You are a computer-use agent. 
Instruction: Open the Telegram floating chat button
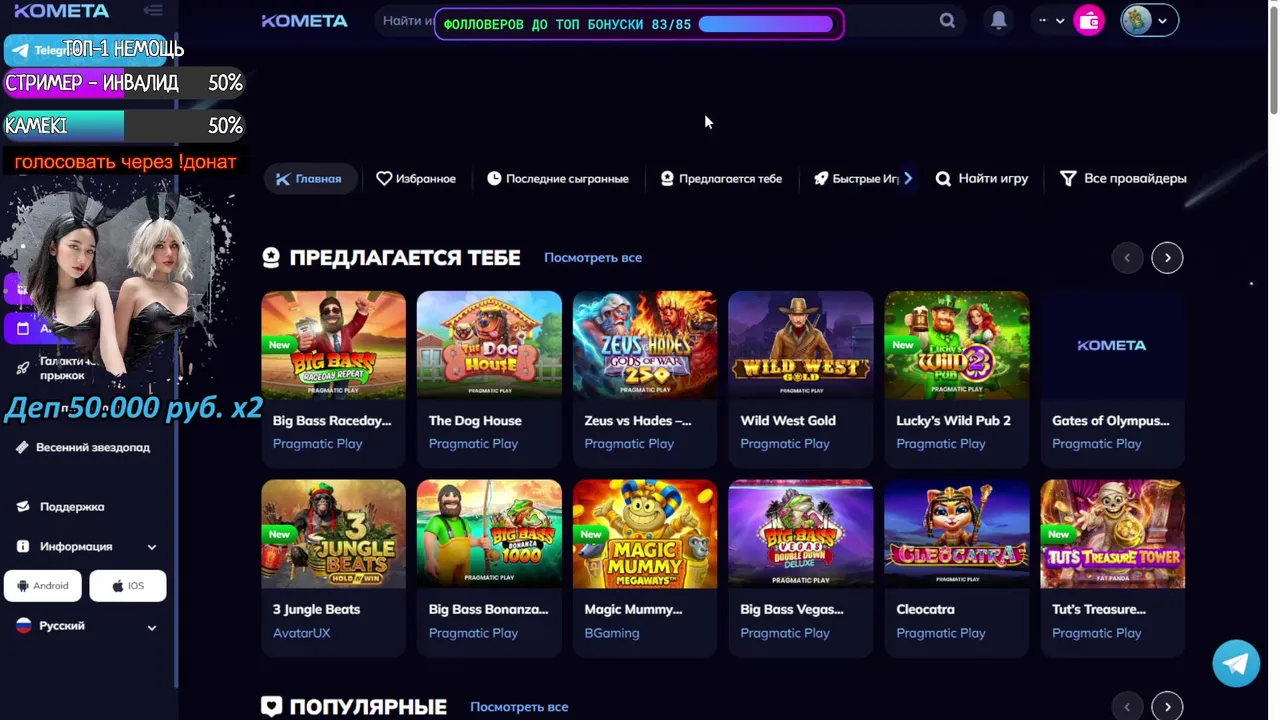pos(1236,664)
